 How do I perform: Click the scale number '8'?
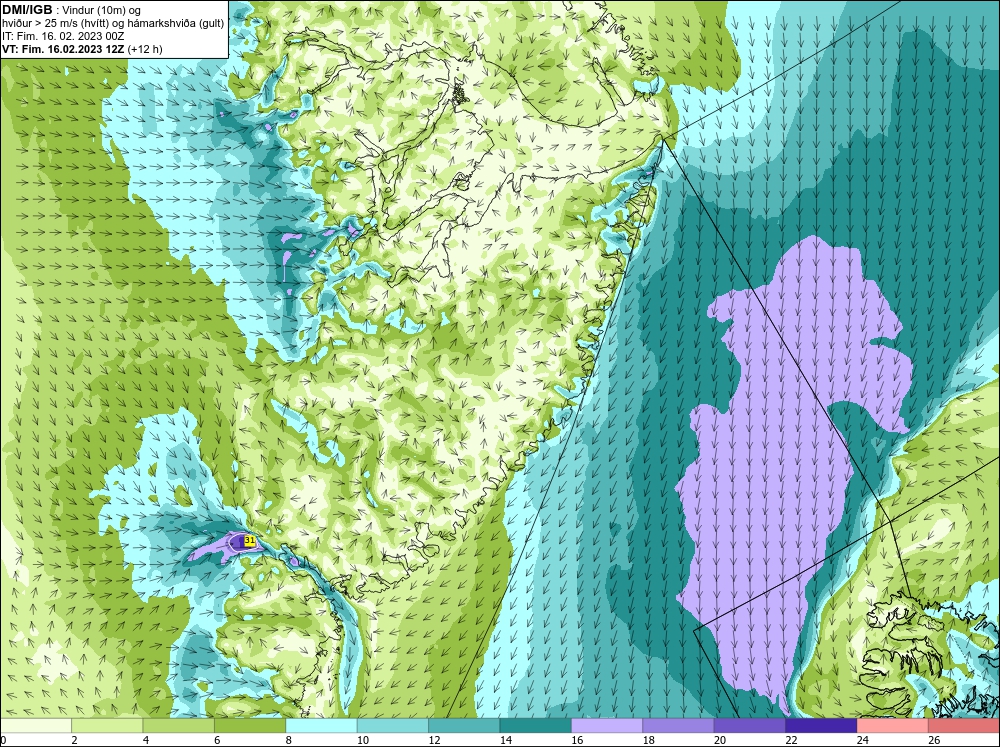click(x=289, y=740)
